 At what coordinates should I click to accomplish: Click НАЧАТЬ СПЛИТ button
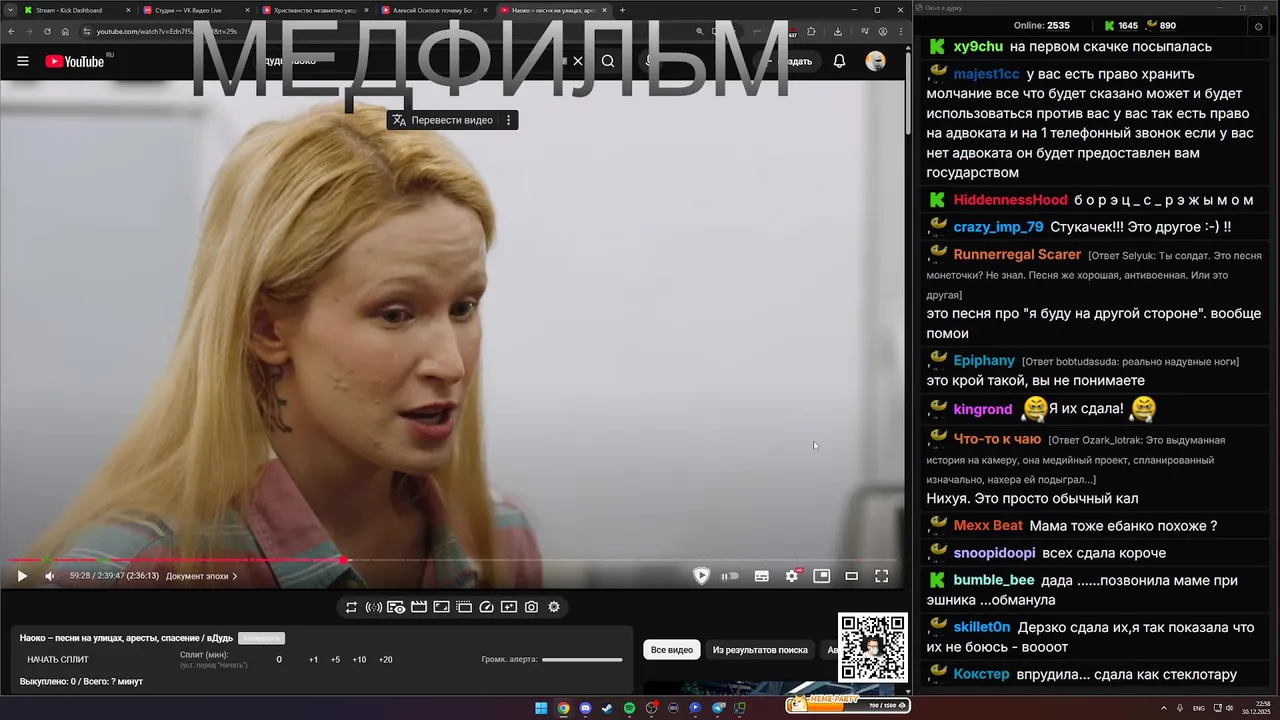(x=58, y=660)
